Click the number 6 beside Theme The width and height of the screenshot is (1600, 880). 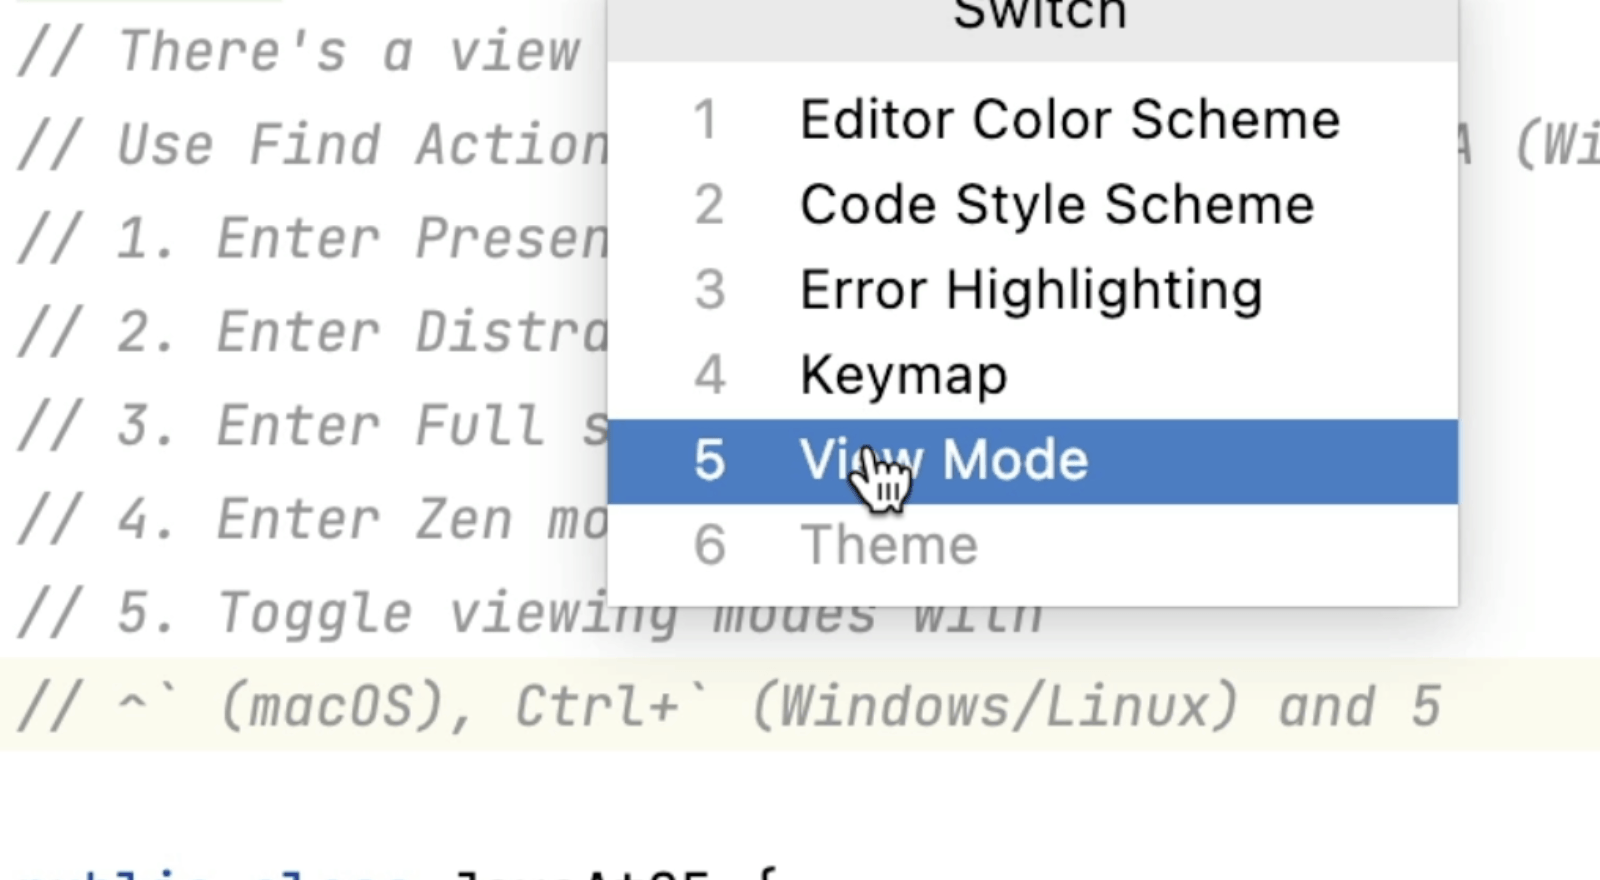click(x=709, y=544)
